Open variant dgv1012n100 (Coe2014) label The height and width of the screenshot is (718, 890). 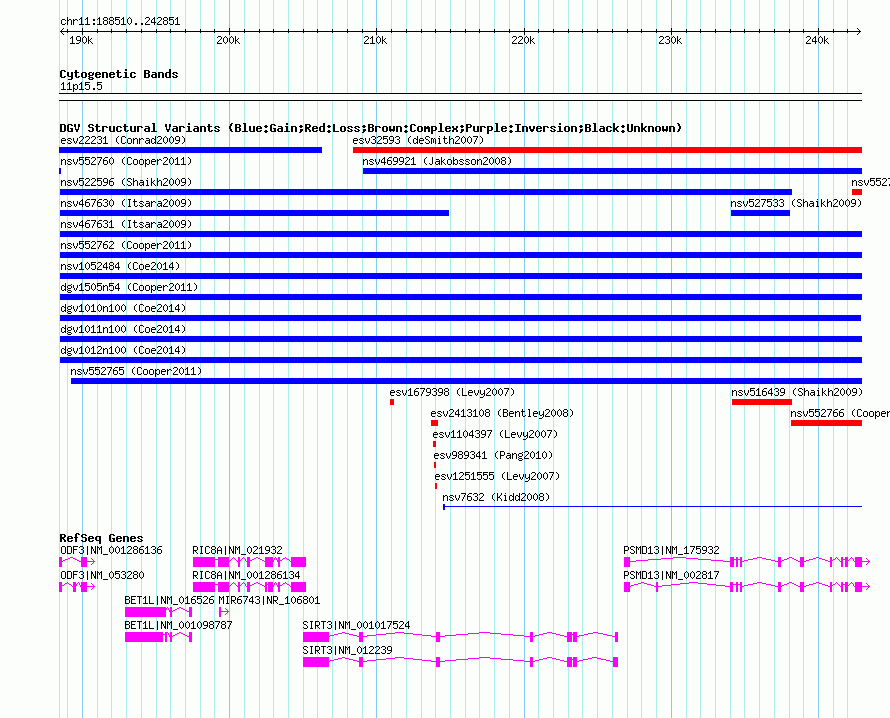(123, 350)
